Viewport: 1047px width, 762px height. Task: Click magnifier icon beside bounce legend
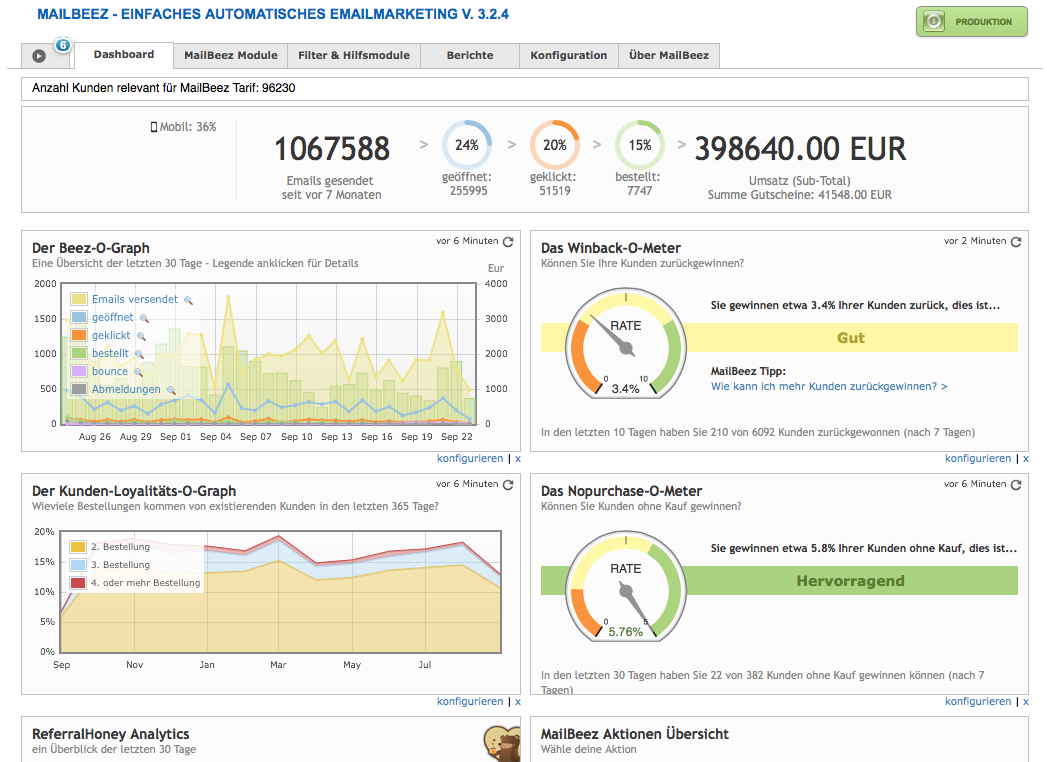click(138, 372)
